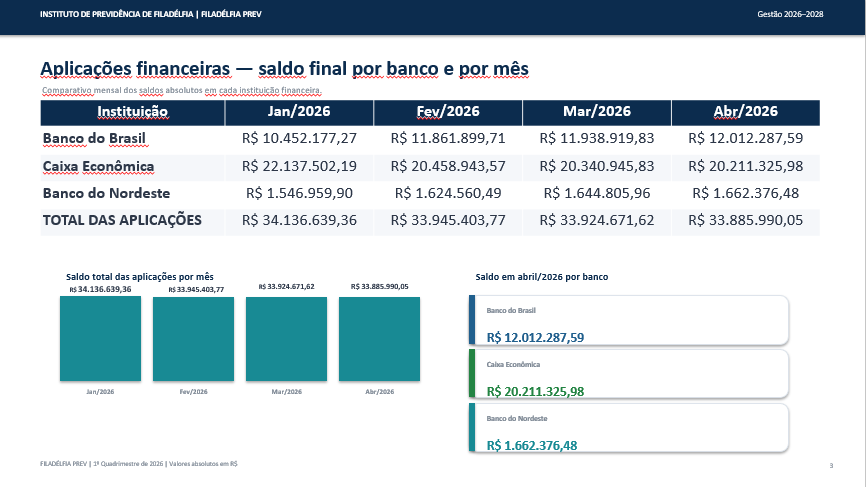The width and height of the screenshot is (866, 487).
Task: Click the Banco do Brasil April balance card
Action: pos(629,320)
